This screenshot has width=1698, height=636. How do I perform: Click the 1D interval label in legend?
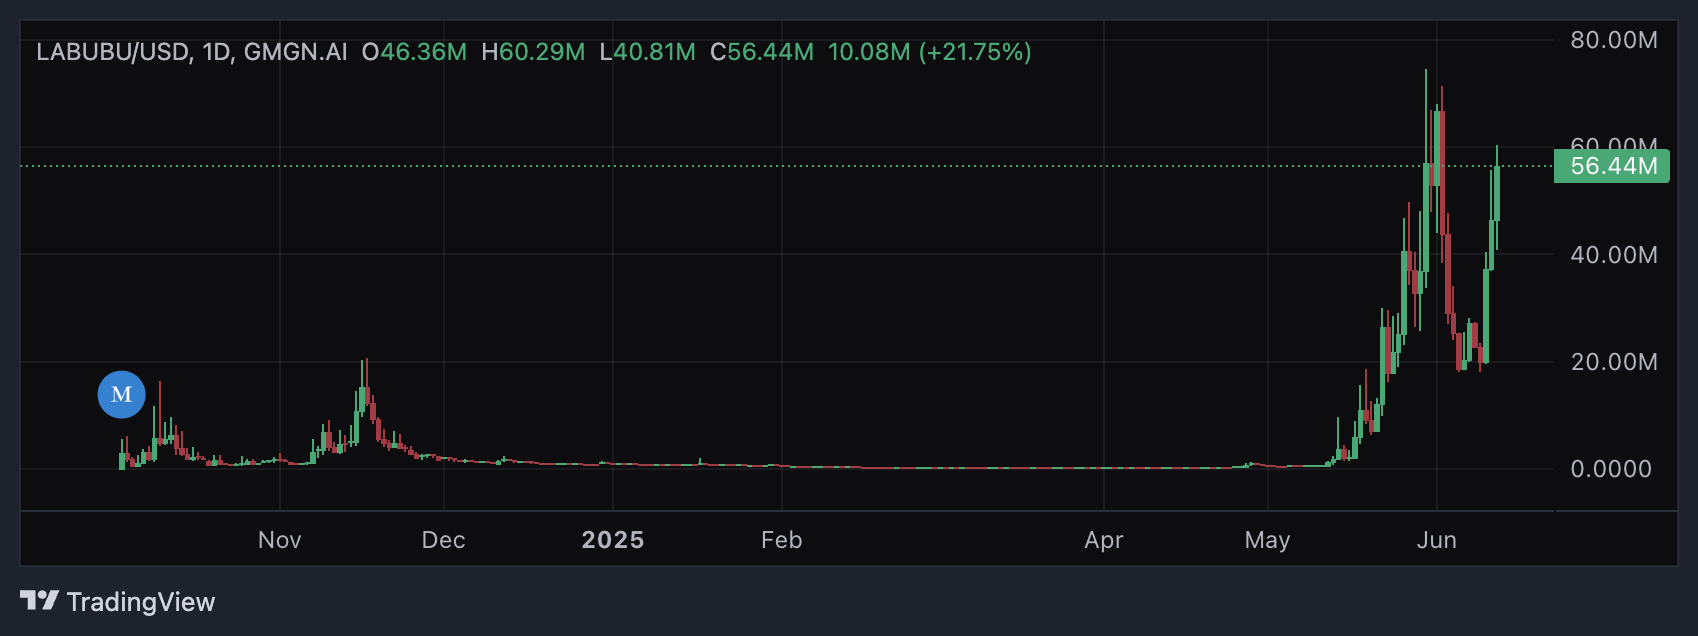click(217, 52)
